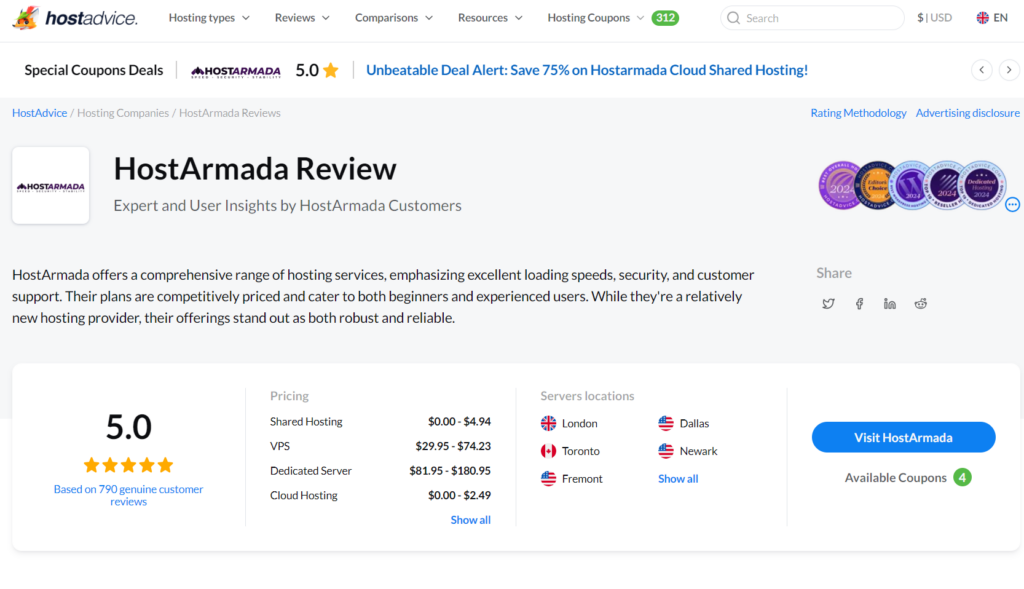Click the Newark server location
Screen dimensions: 1024x589
tap(698, 451)
